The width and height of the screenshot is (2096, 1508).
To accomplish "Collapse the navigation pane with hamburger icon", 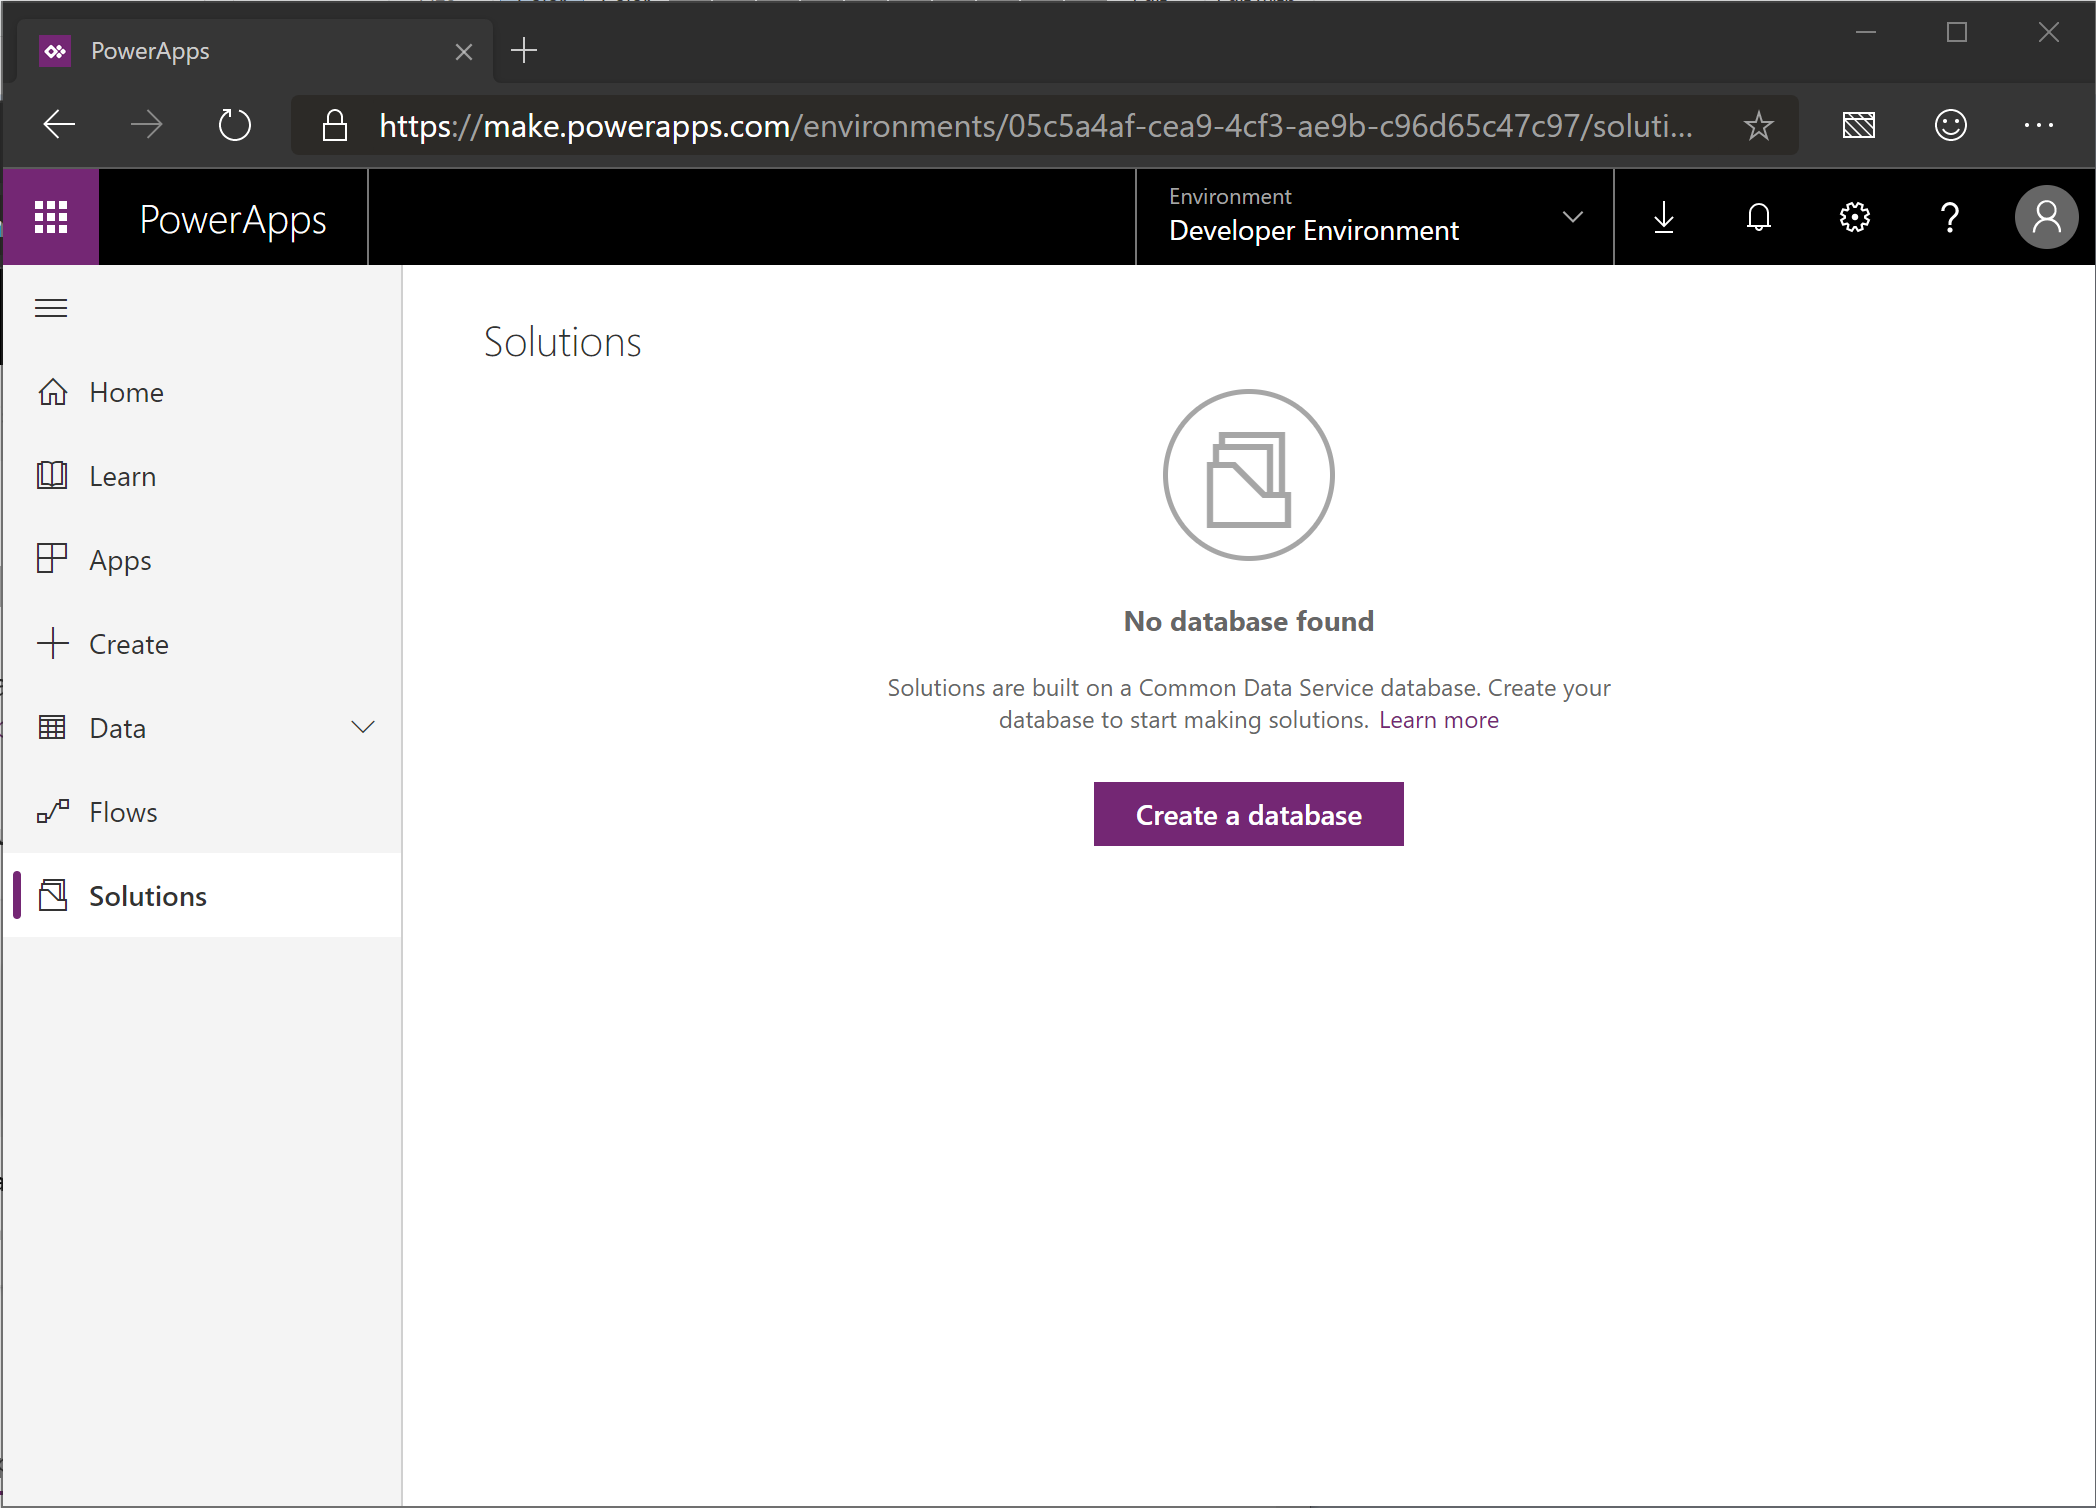I will click(51, 308).
